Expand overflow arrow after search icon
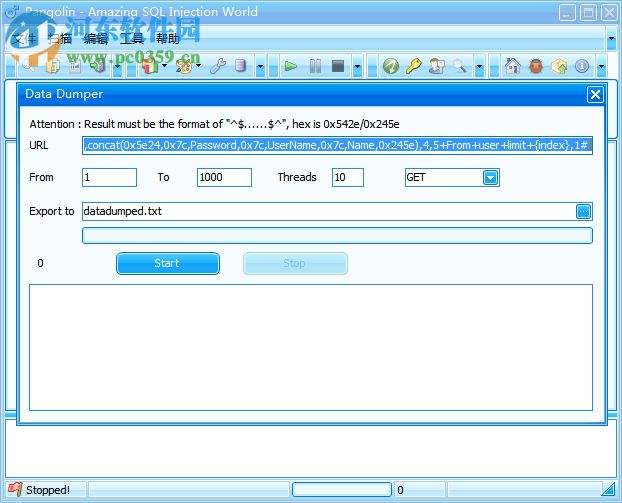The height and width of the screenshot is (503, 622). pos(480,66)
